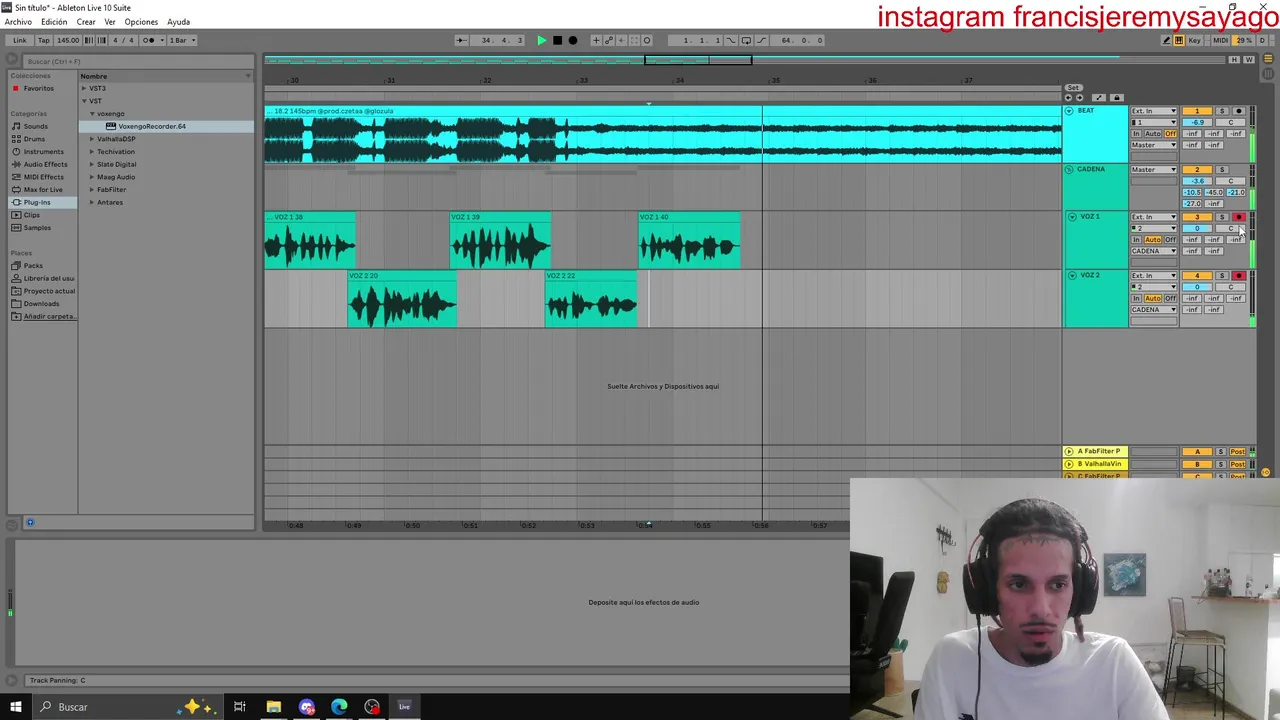
Task: Set VOZ 1 monitor to Auto
Action: (x=1153, y=240)
